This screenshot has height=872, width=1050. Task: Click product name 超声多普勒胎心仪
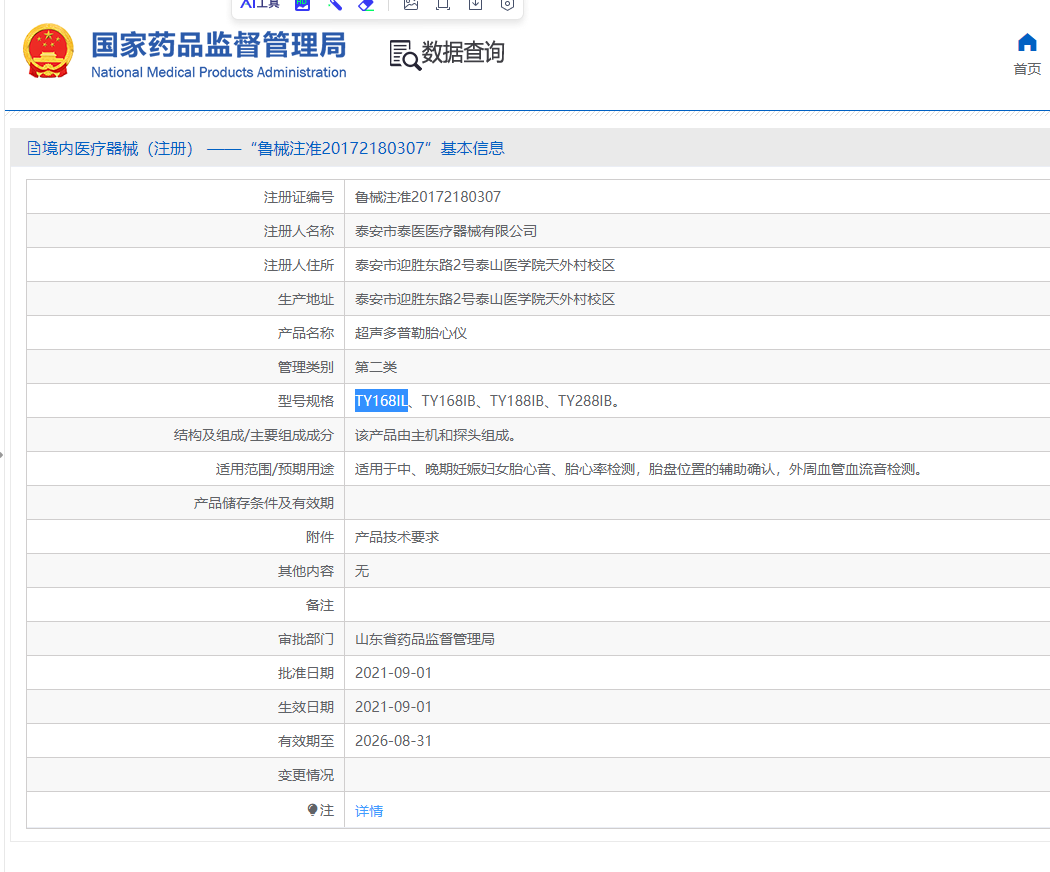[x=410, y=333]
